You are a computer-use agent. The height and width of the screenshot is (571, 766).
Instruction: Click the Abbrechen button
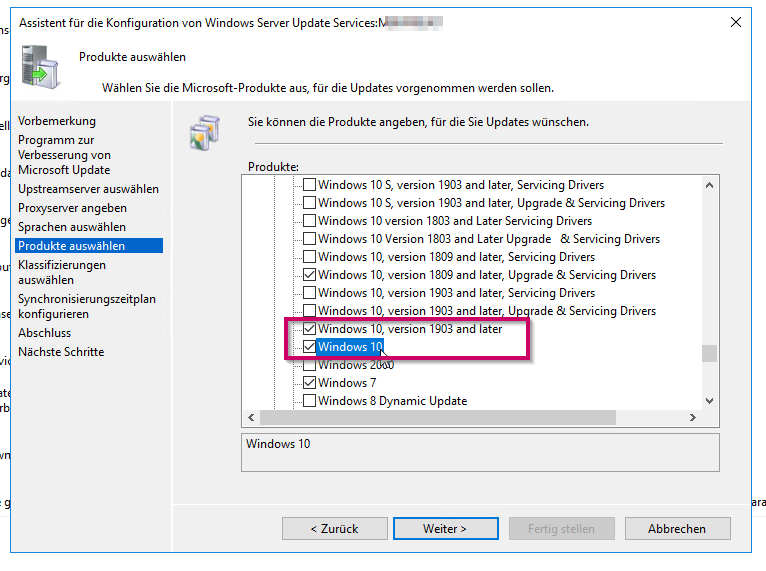[x=678, y=529]
